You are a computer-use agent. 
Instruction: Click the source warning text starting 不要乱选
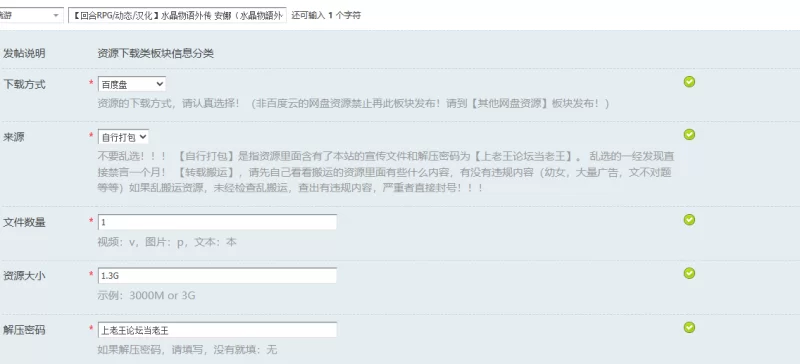click(386, 172)
